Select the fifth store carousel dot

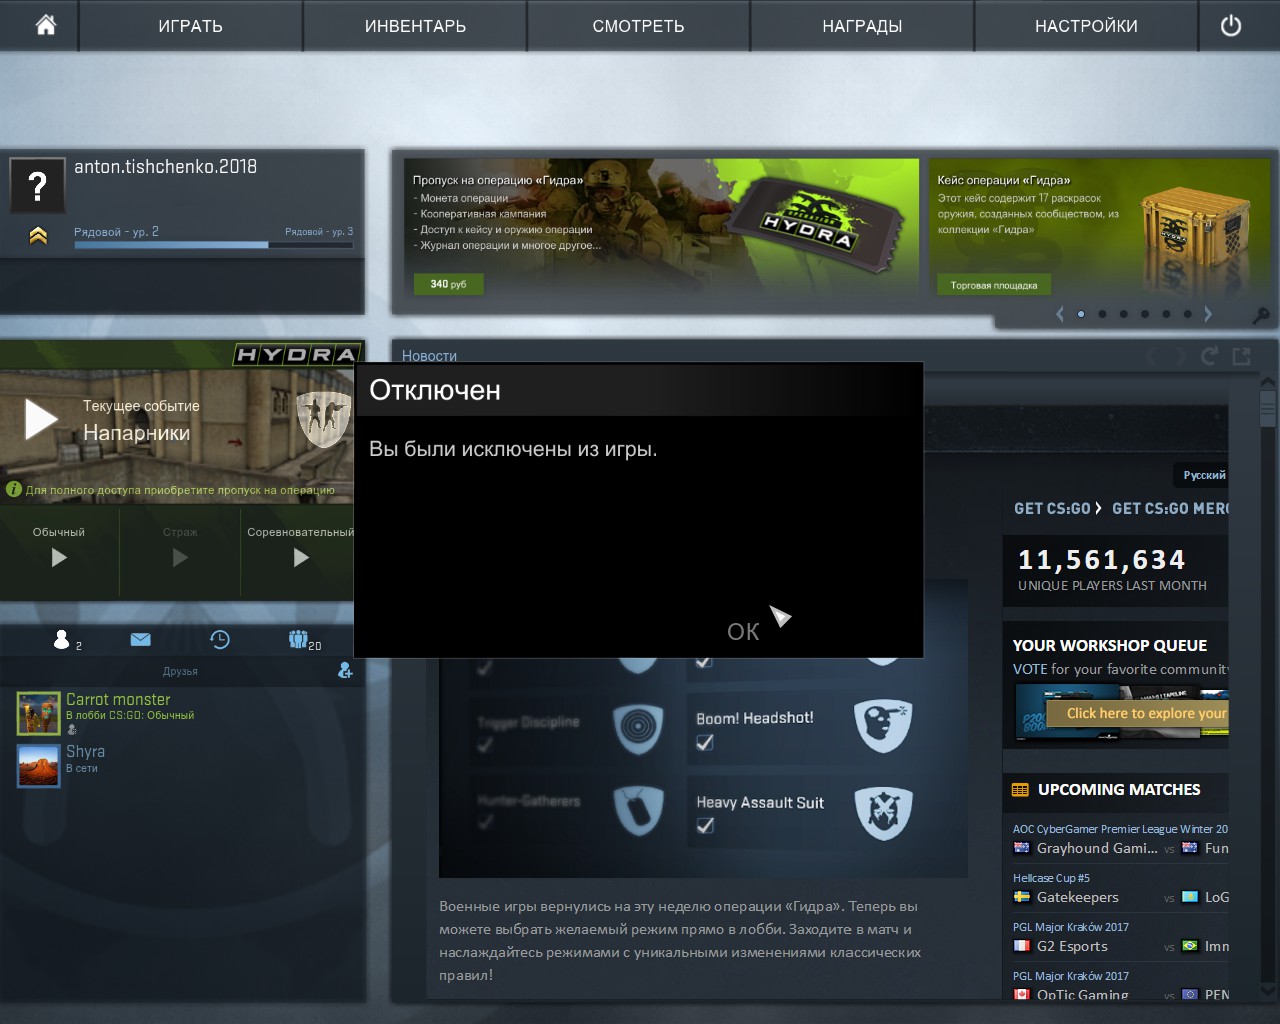click(1166, 314)
